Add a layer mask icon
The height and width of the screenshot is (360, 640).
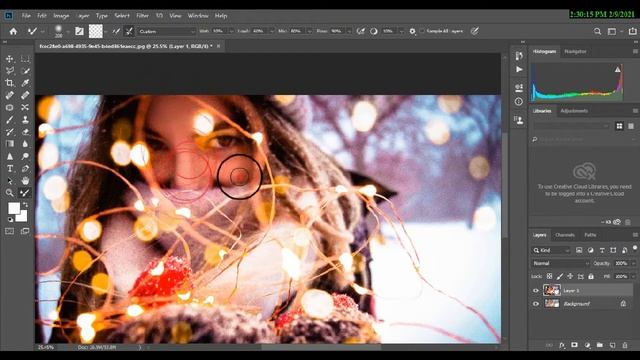coord(574,345)
